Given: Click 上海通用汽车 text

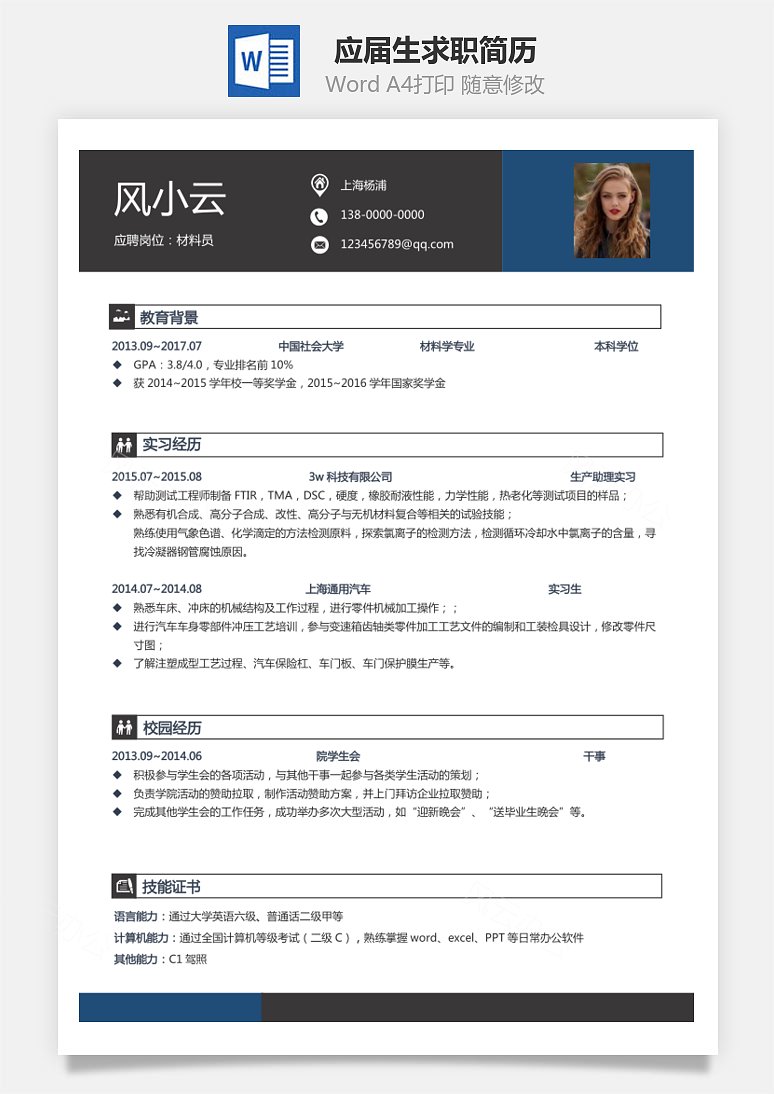Looking at the screenshot, I should coord(338,589).
